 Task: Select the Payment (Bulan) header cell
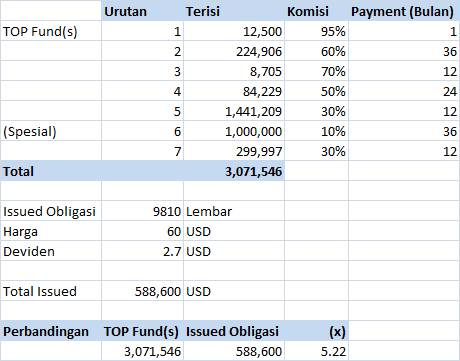pyautogui.click(x=404, y=11)
